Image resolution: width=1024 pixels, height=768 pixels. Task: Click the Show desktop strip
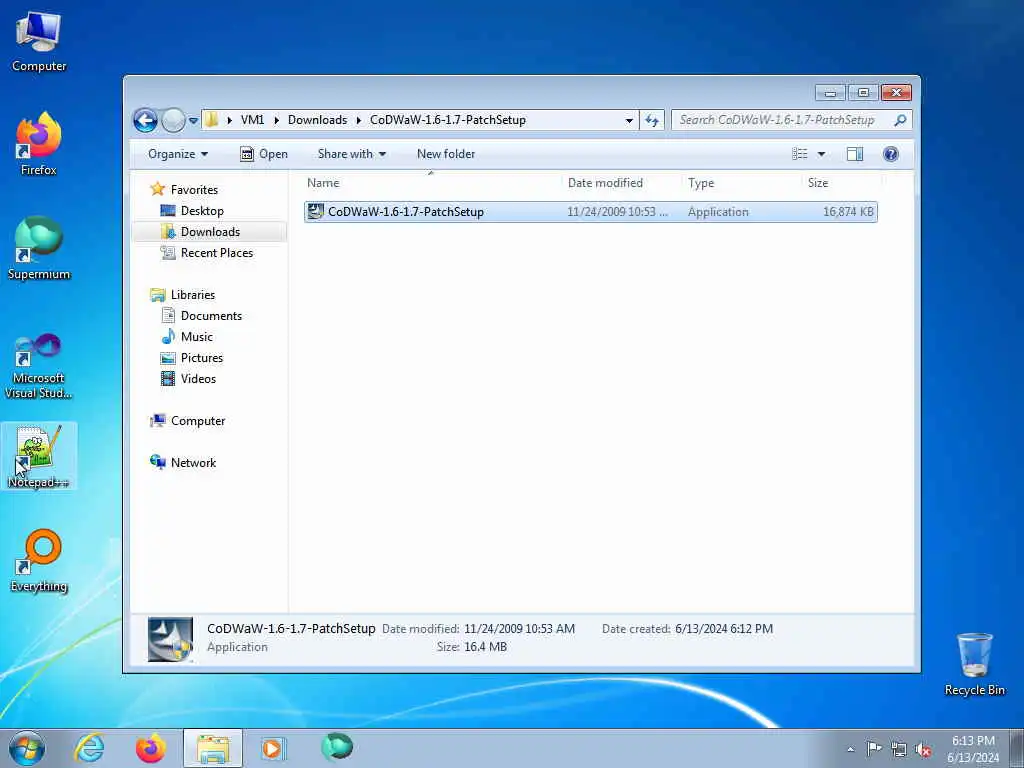pyautogui.click(x=1017, y=749)
